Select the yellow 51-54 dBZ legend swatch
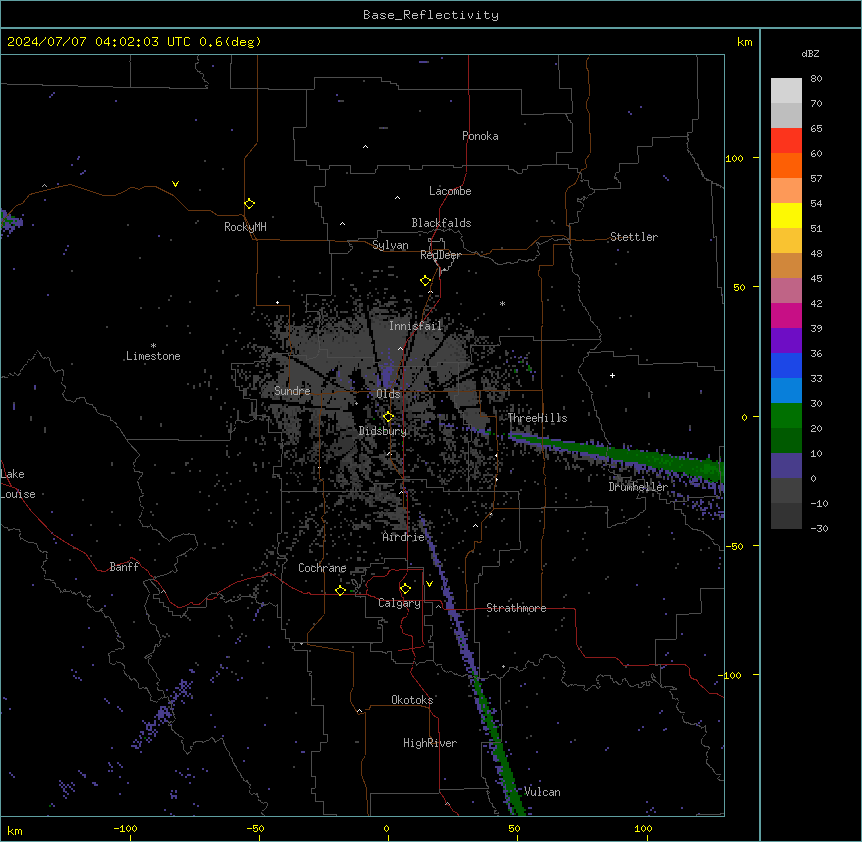Screen dimensions: 862x842 [x=786, y=215]
